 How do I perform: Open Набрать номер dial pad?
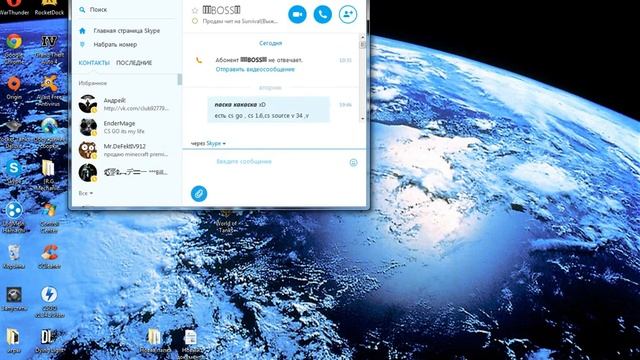(x=115, y=44)
